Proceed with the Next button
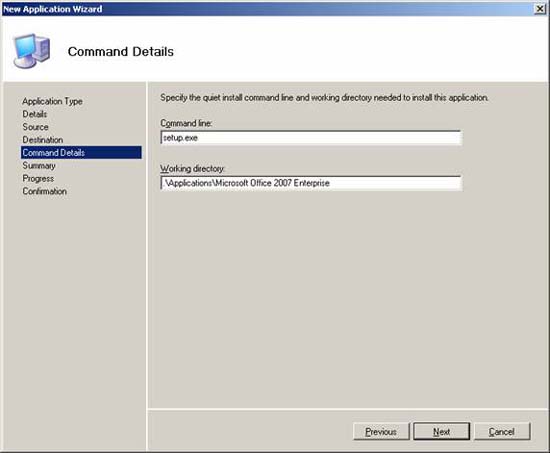This screenshot has height=453, width=550. tap(441, 432)
